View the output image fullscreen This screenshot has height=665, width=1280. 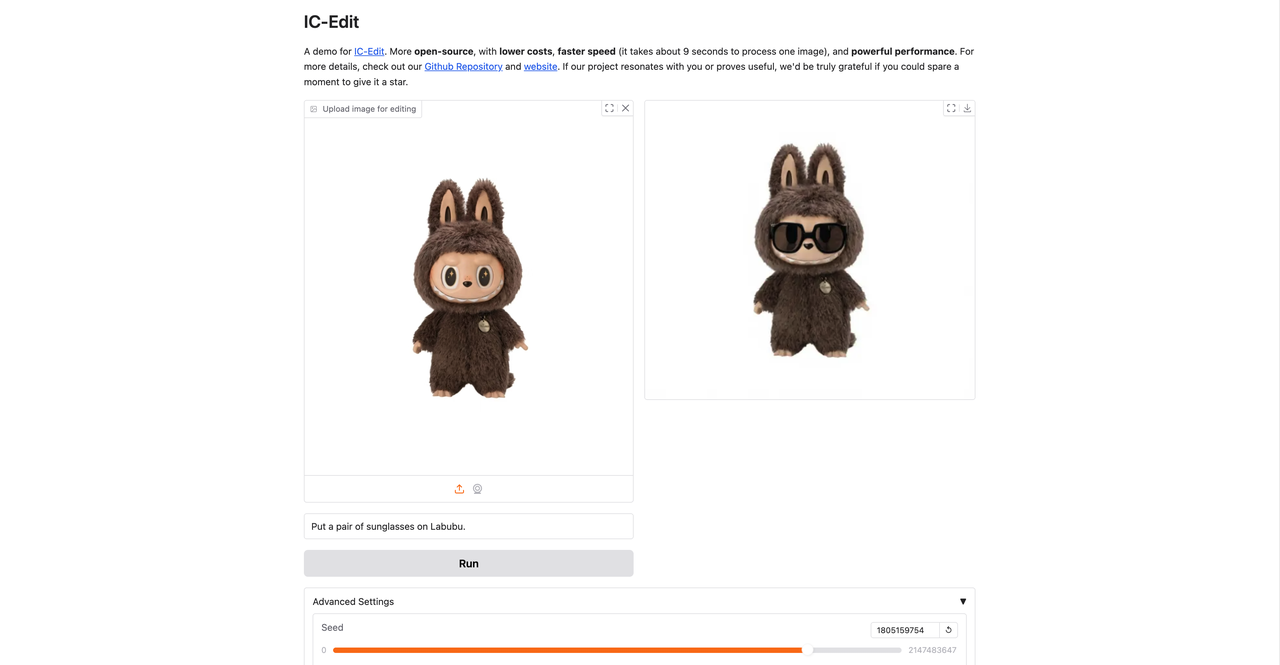(951, 108)
